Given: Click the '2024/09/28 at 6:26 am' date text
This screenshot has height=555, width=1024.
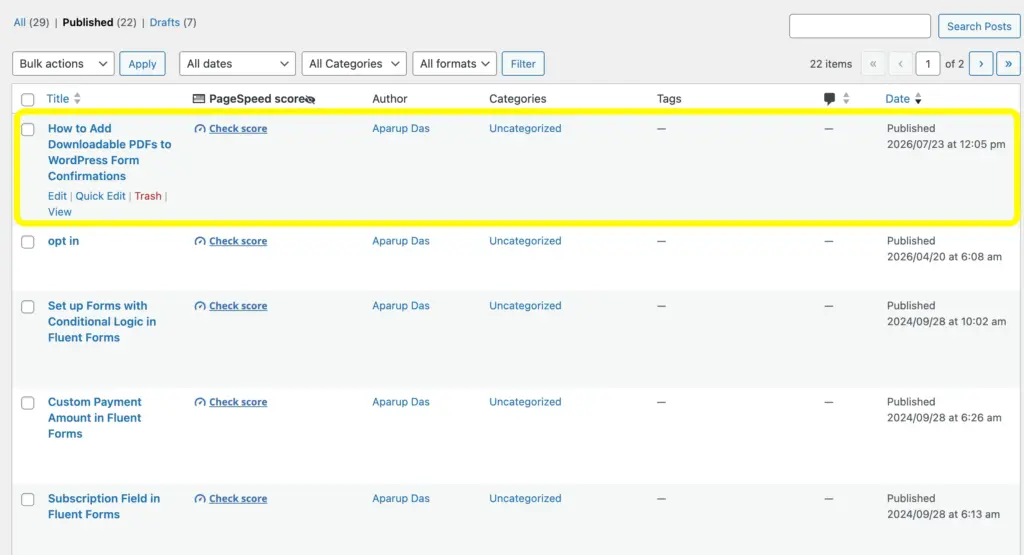Looking at the screenshot, I should pyautogui.click(x=944, y=418).
